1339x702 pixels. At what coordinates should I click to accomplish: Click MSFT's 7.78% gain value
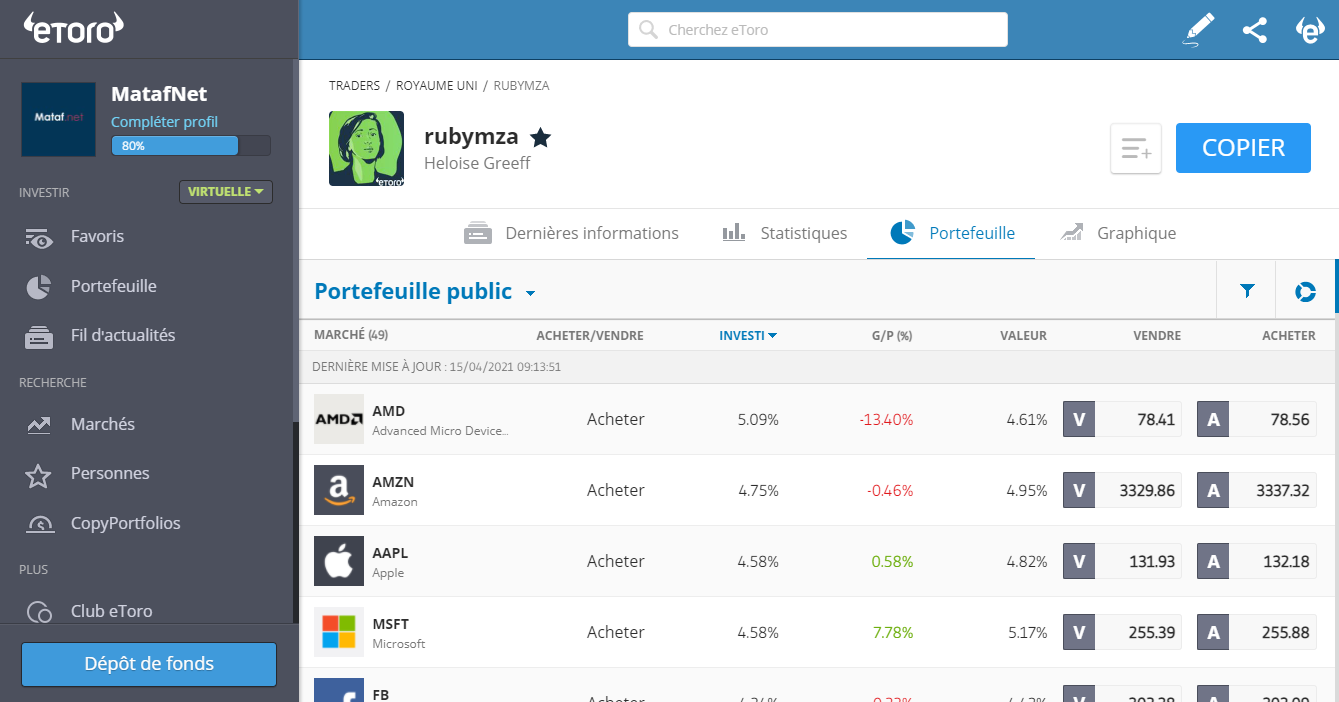coord(892,633)
